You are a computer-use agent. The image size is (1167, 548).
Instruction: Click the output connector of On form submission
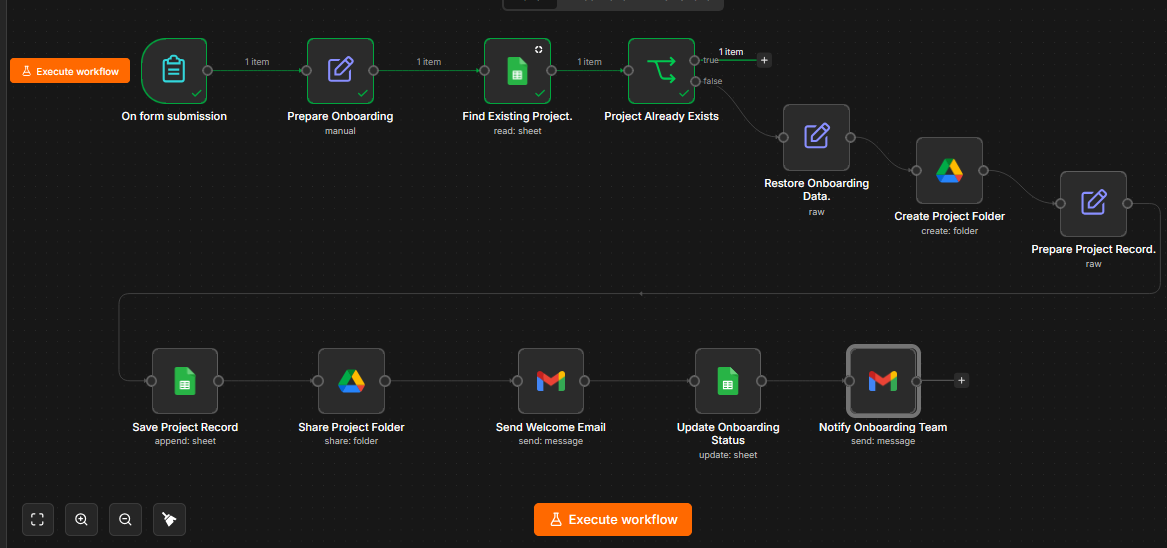tap(208, 71)
